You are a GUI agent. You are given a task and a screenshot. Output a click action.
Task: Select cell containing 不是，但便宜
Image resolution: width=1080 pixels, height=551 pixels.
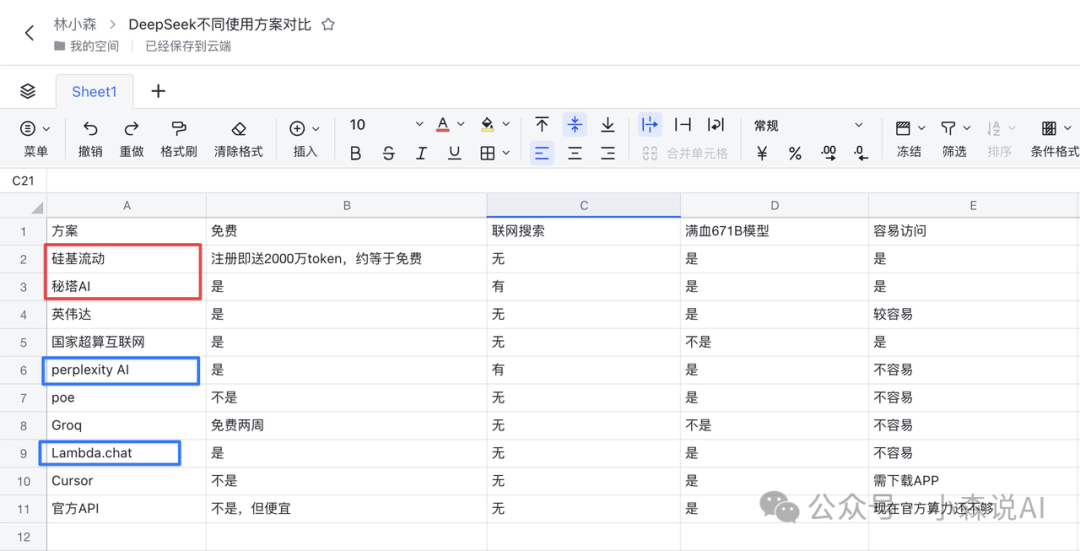(x=346, y=509)
